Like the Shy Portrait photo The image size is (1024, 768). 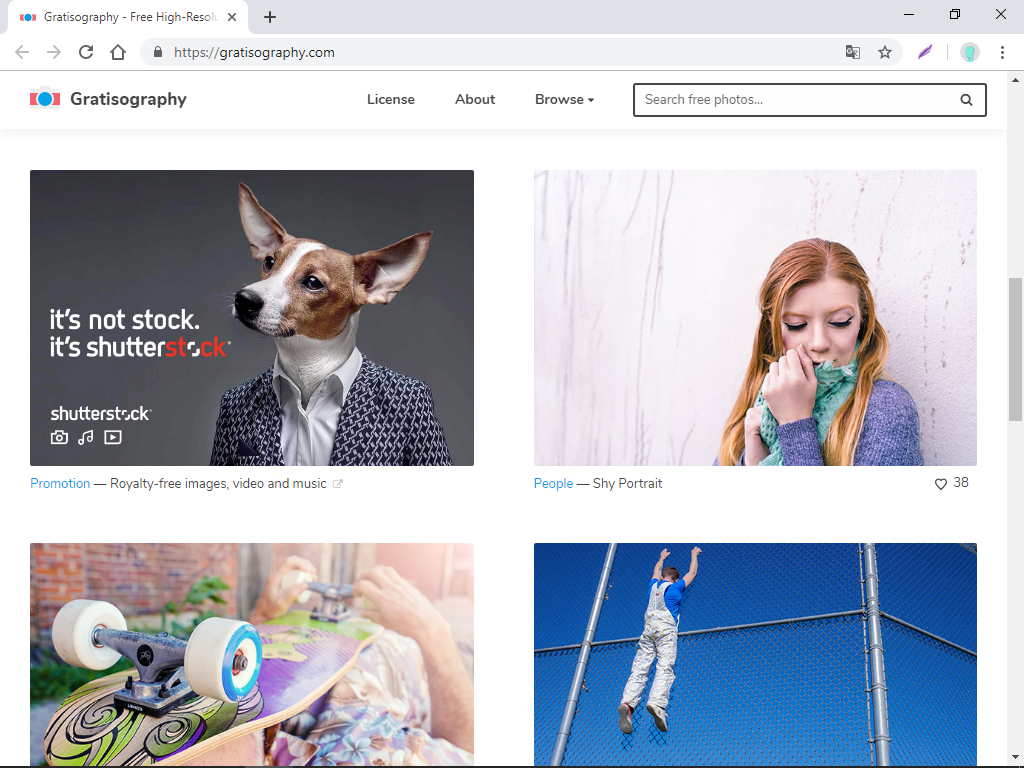click(940, 484)
